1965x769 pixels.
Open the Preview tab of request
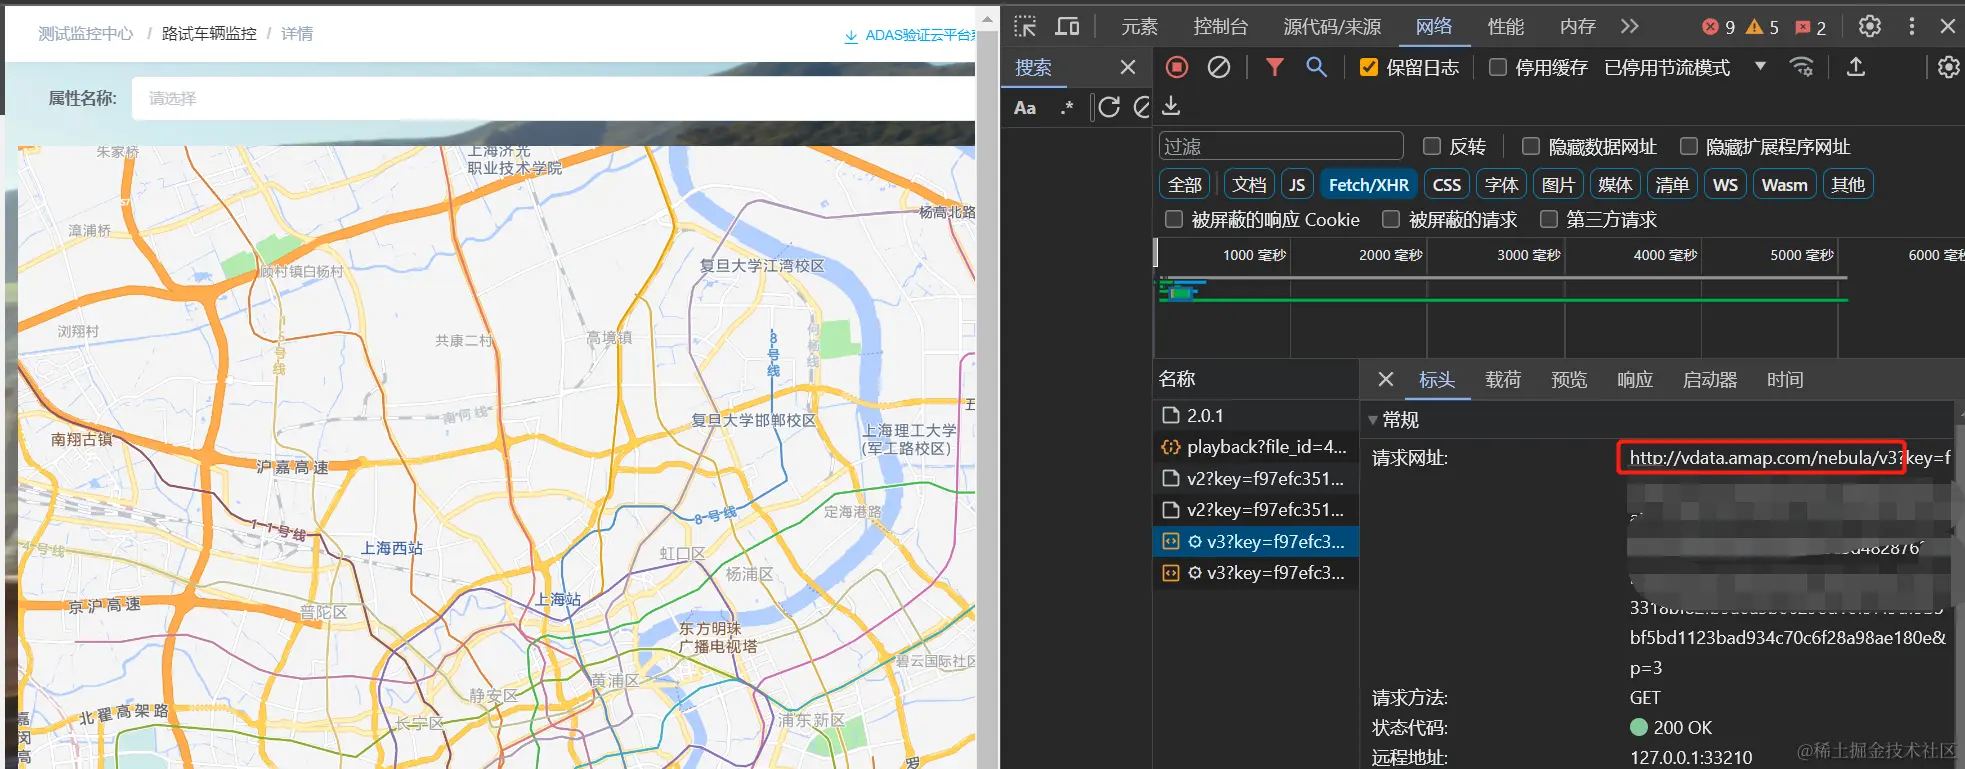pos(1569,379)
